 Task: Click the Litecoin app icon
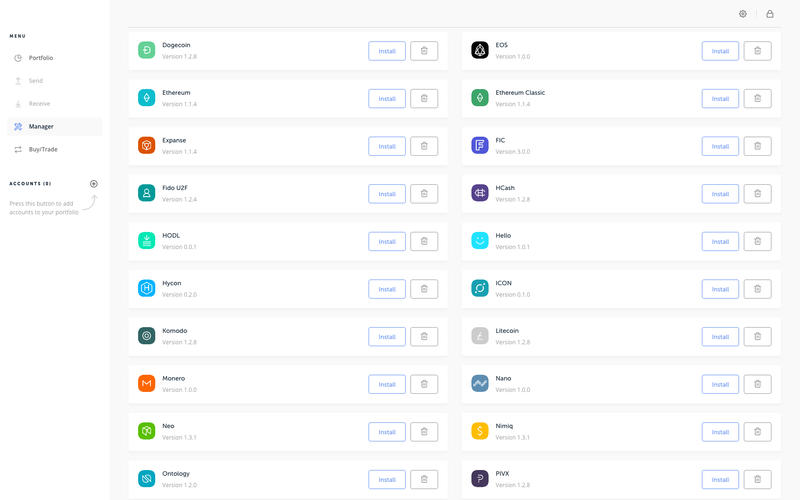(480, 336)
